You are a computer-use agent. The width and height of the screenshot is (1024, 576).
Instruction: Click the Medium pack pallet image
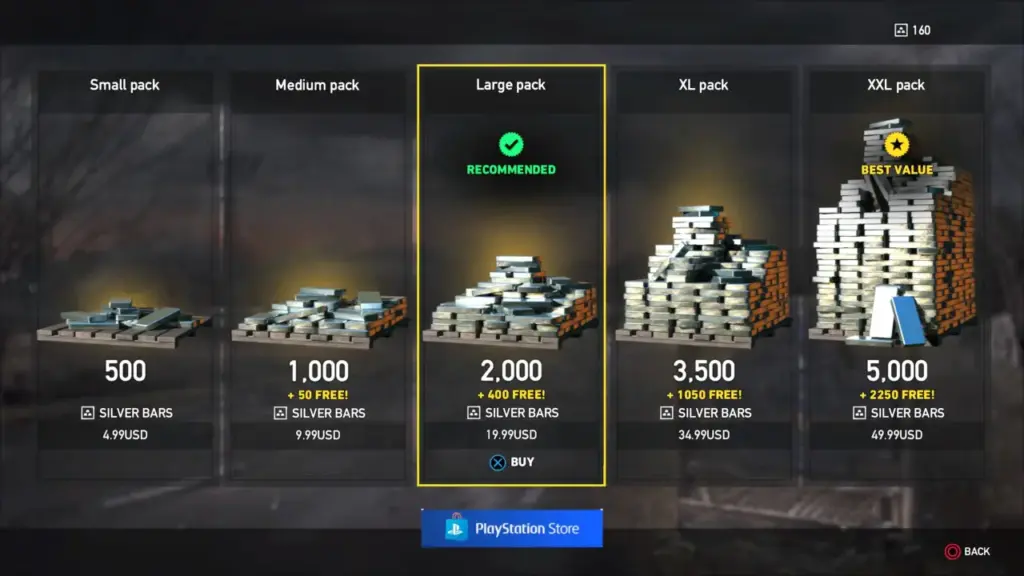point(319,317)
